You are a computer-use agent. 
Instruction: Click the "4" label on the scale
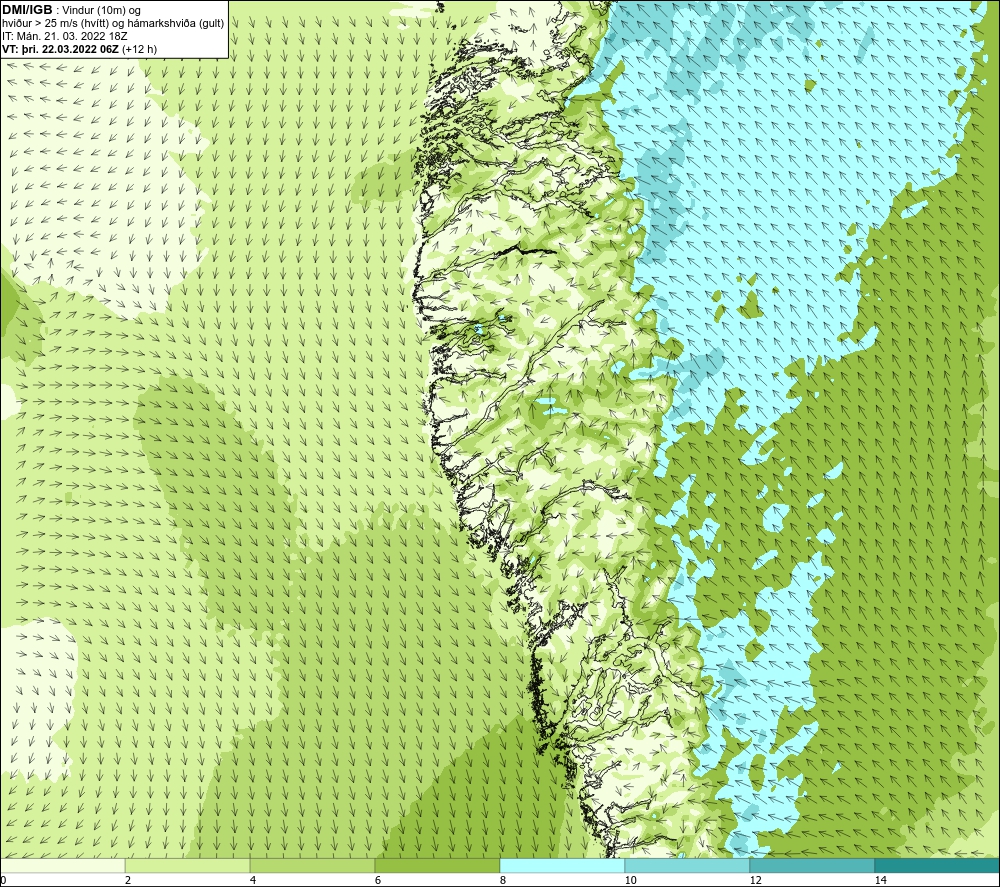[253, 880]
